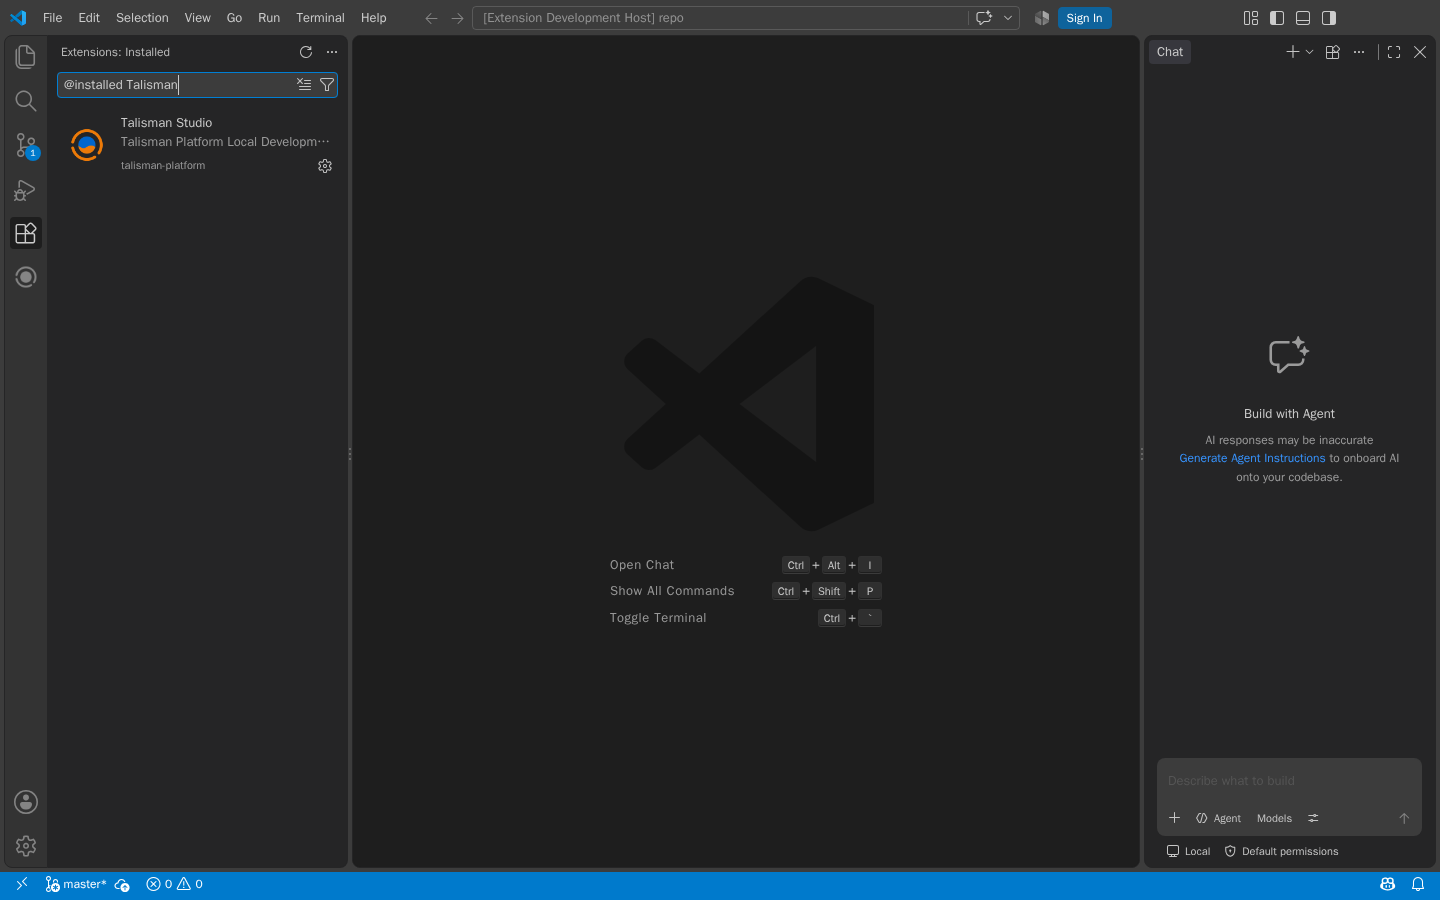Start a new chat with the plus icon

1293,52
